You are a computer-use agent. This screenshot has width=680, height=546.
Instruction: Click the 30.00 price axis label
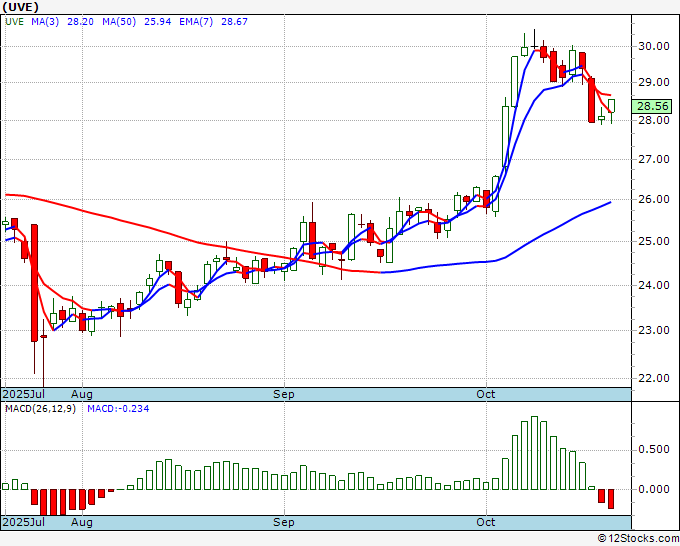pos(654,46)
